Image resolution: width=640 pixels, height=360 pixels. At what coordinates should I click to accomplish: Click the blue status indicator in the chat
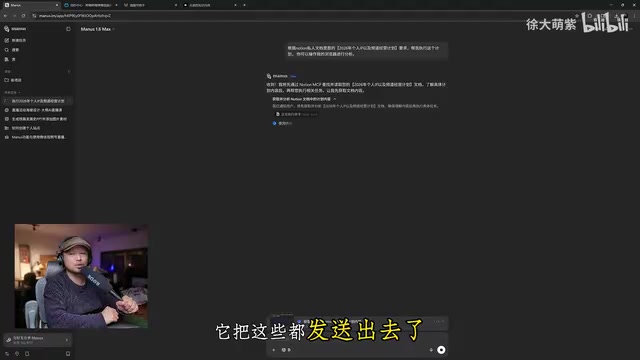pos(274,123)
